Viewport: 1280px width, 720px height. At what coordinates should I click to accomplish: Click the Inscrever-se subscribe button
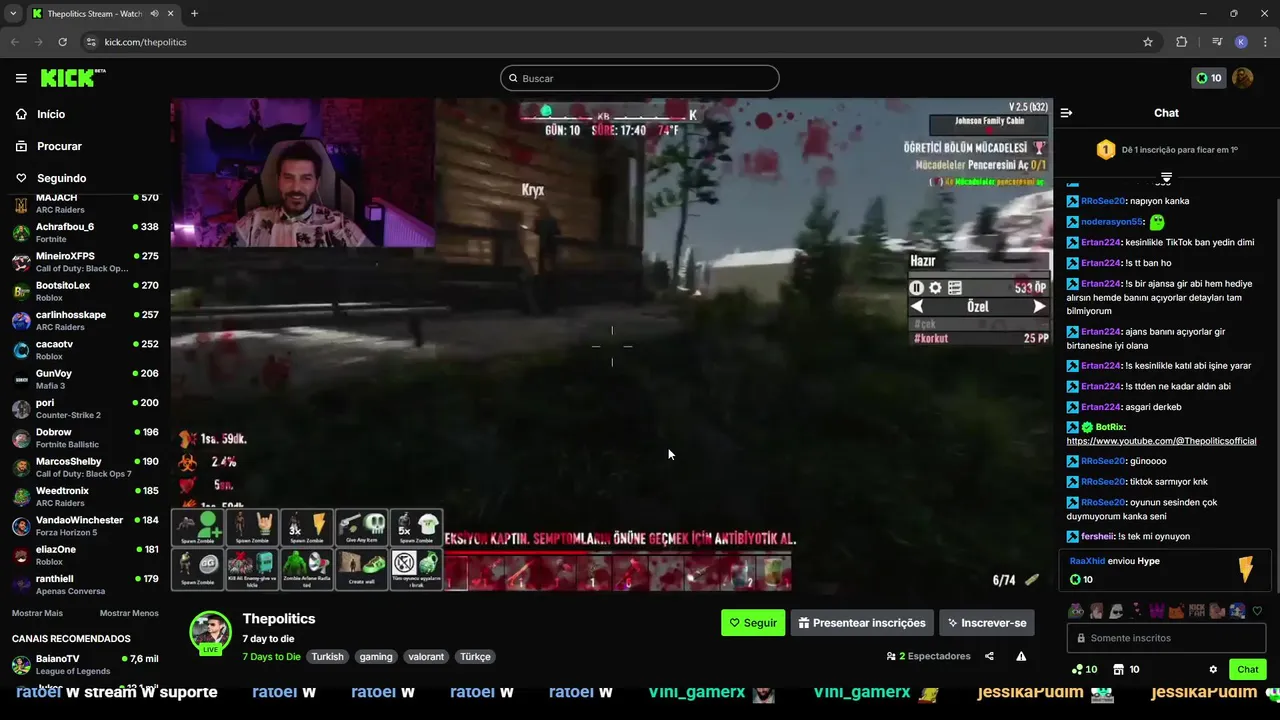987,623
